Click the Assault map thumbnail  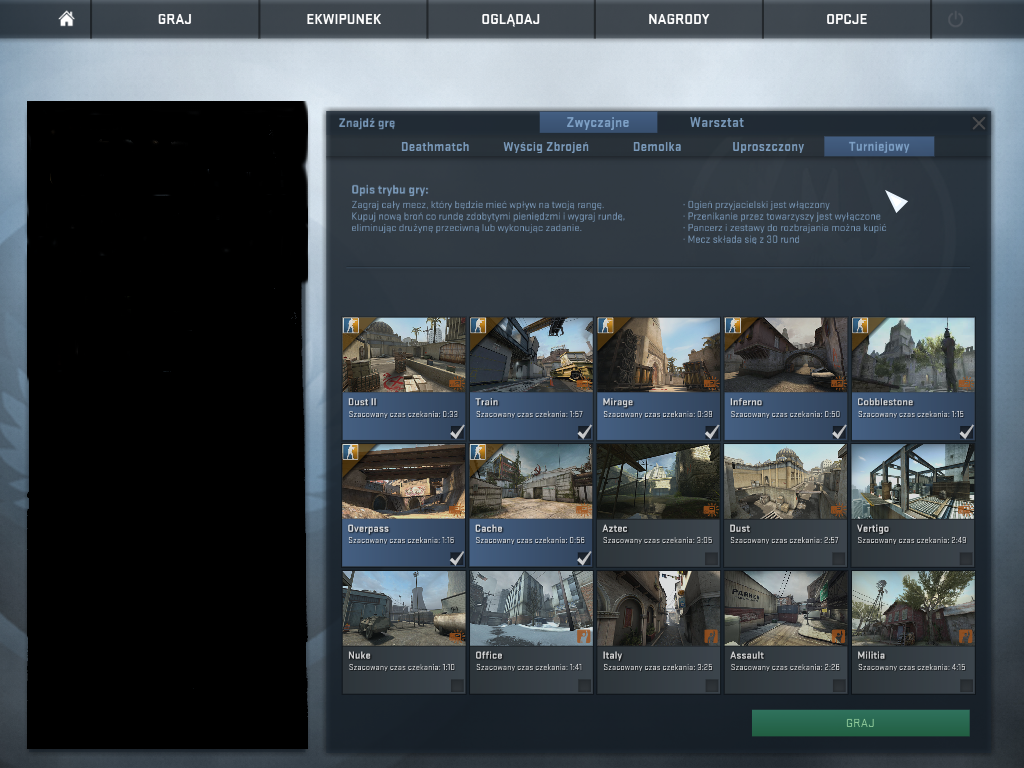pos(786,608)
